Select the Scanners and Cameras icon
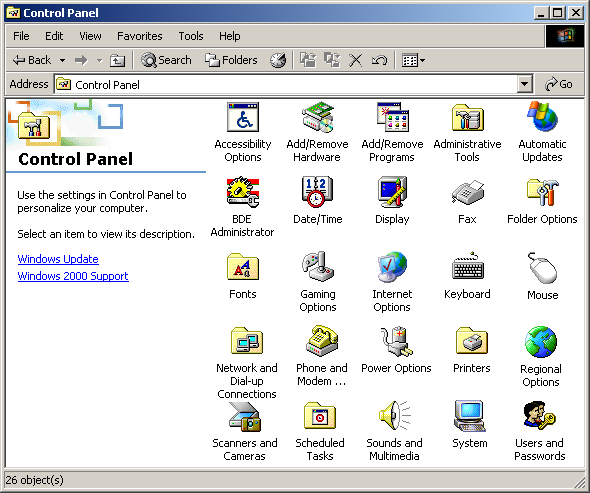590x493 pixels. pos(245,417)
